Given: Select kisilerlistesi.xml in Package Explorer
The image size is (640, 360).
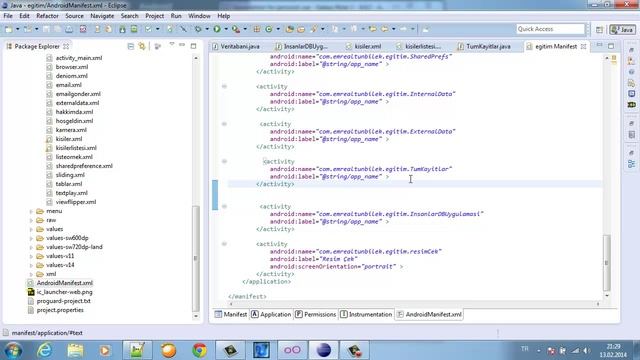Looking at the screenshot, I should (x=76, y=148).
